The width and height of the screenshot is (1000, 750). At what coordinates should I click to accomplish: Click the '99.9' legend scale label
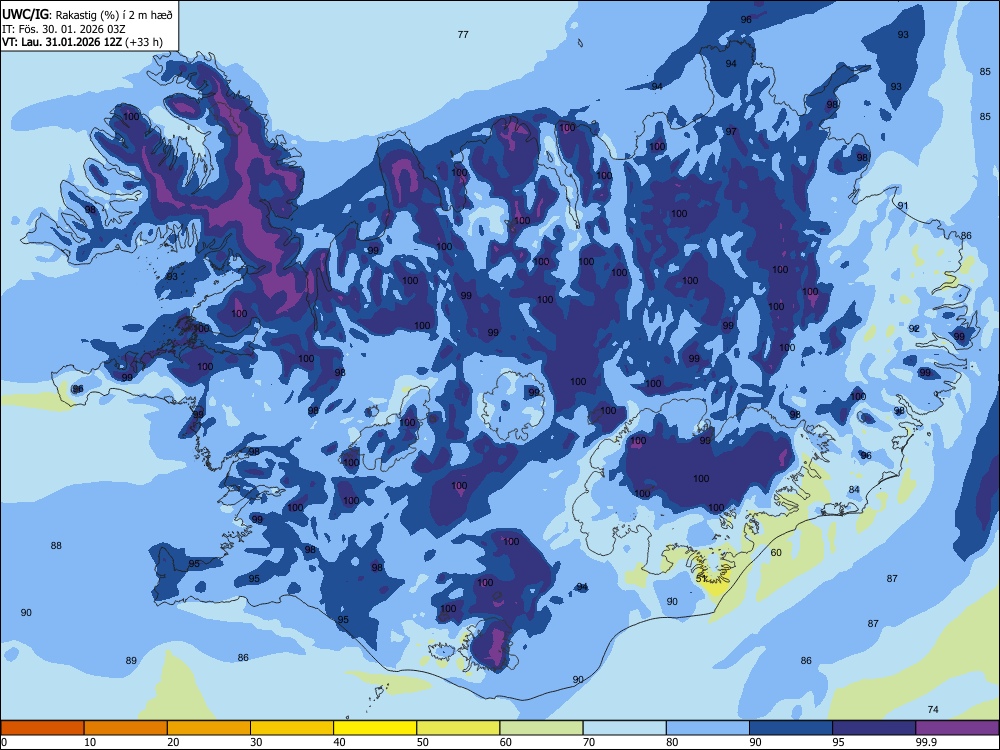pyautogui.click(x=925, y=742)
